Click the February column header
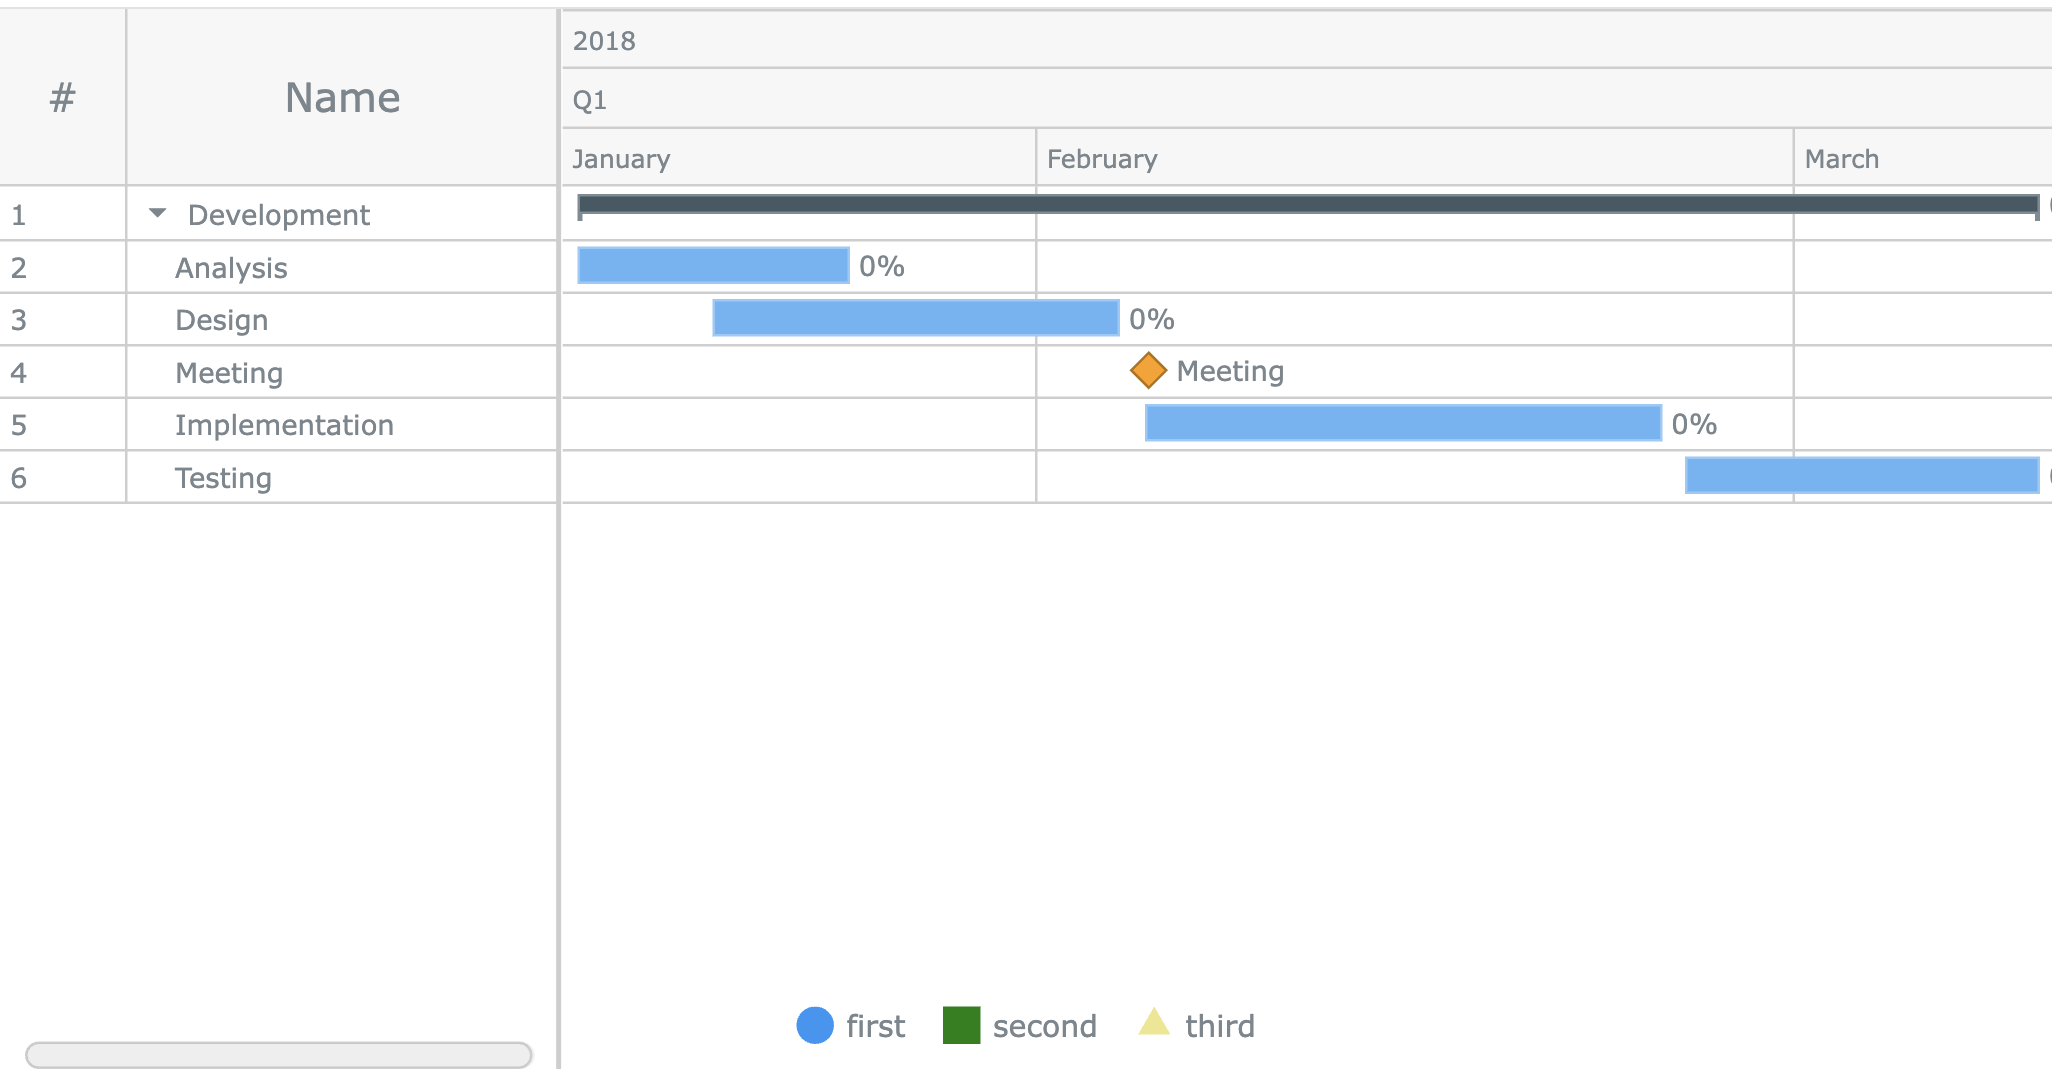 1101,158
